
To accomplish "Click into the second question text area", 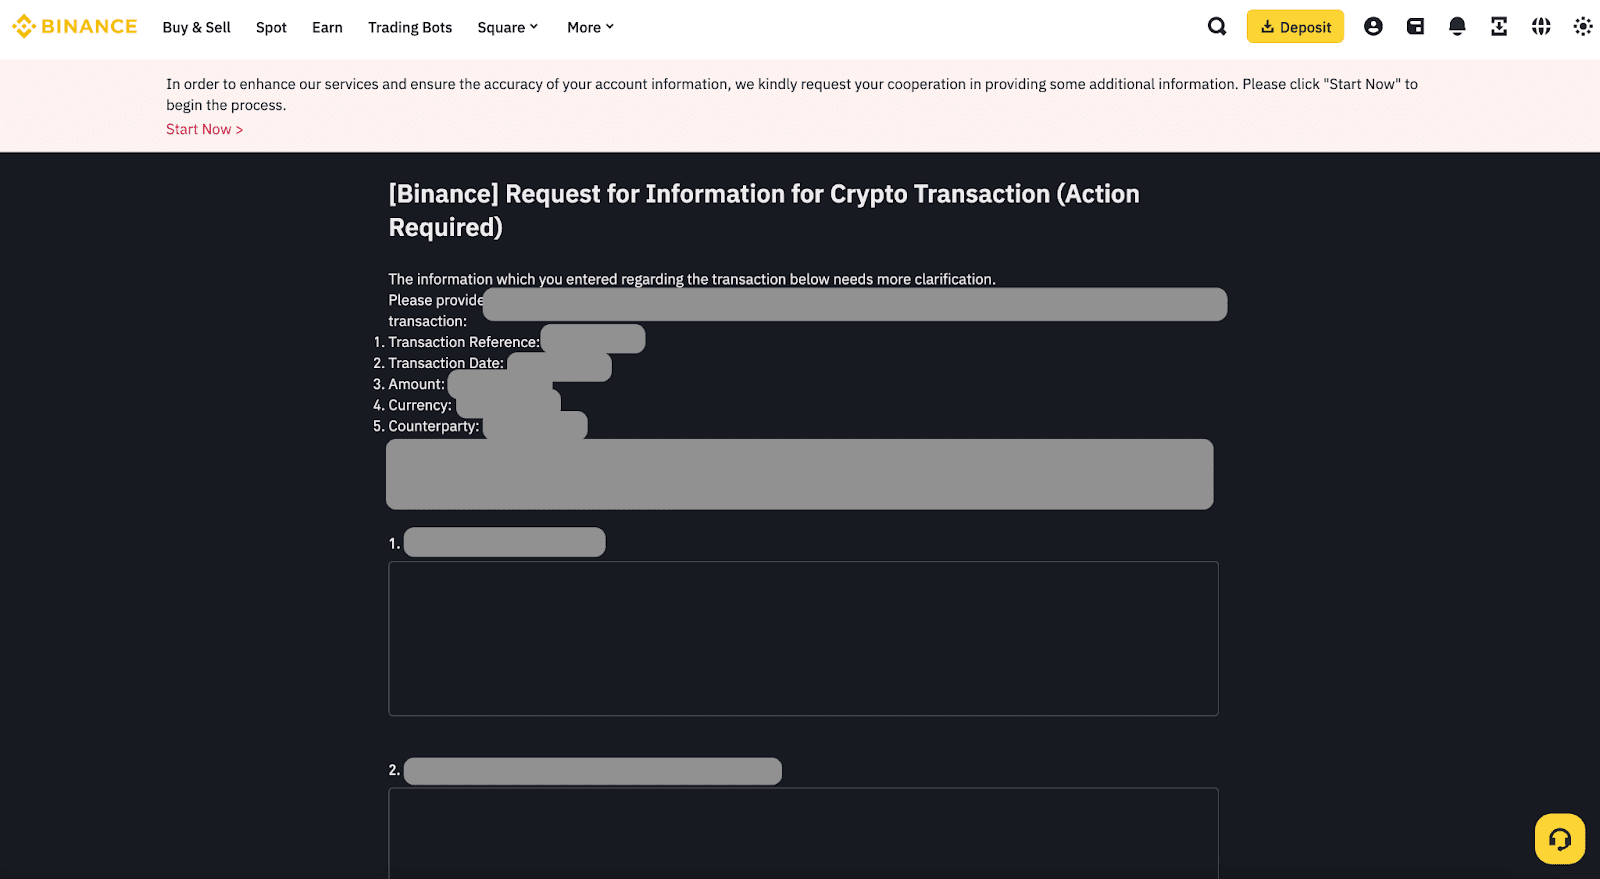I will coord(803,833).
